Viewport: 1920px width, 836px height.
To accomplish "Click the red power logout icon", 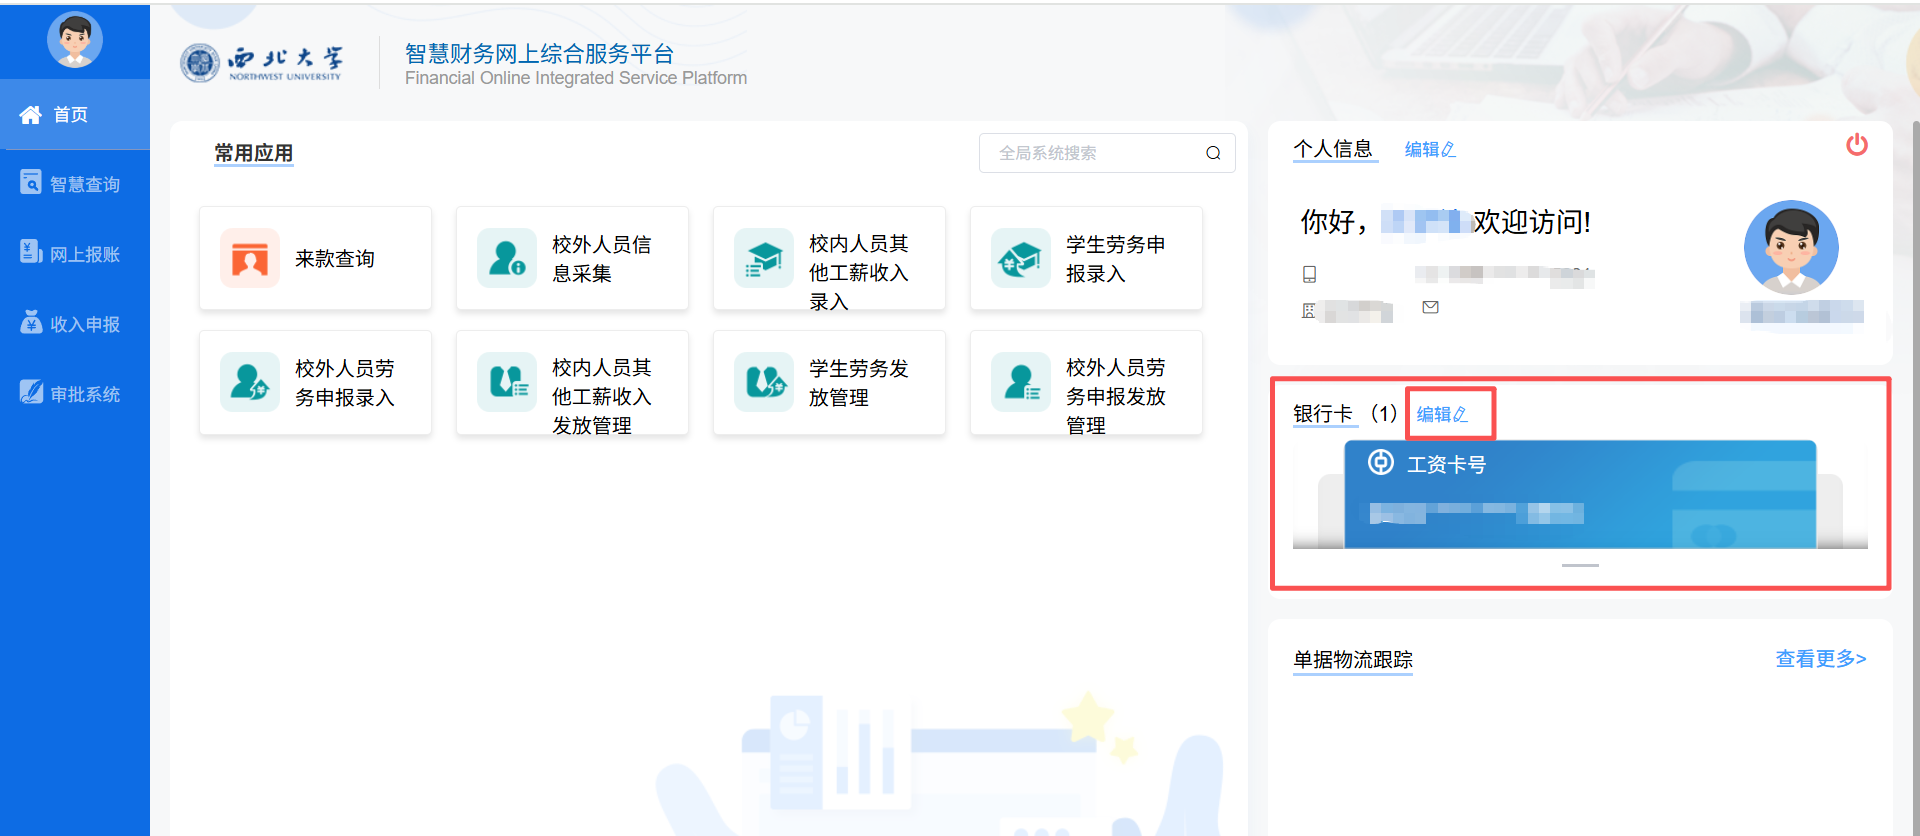I will tap(1856, 145).
